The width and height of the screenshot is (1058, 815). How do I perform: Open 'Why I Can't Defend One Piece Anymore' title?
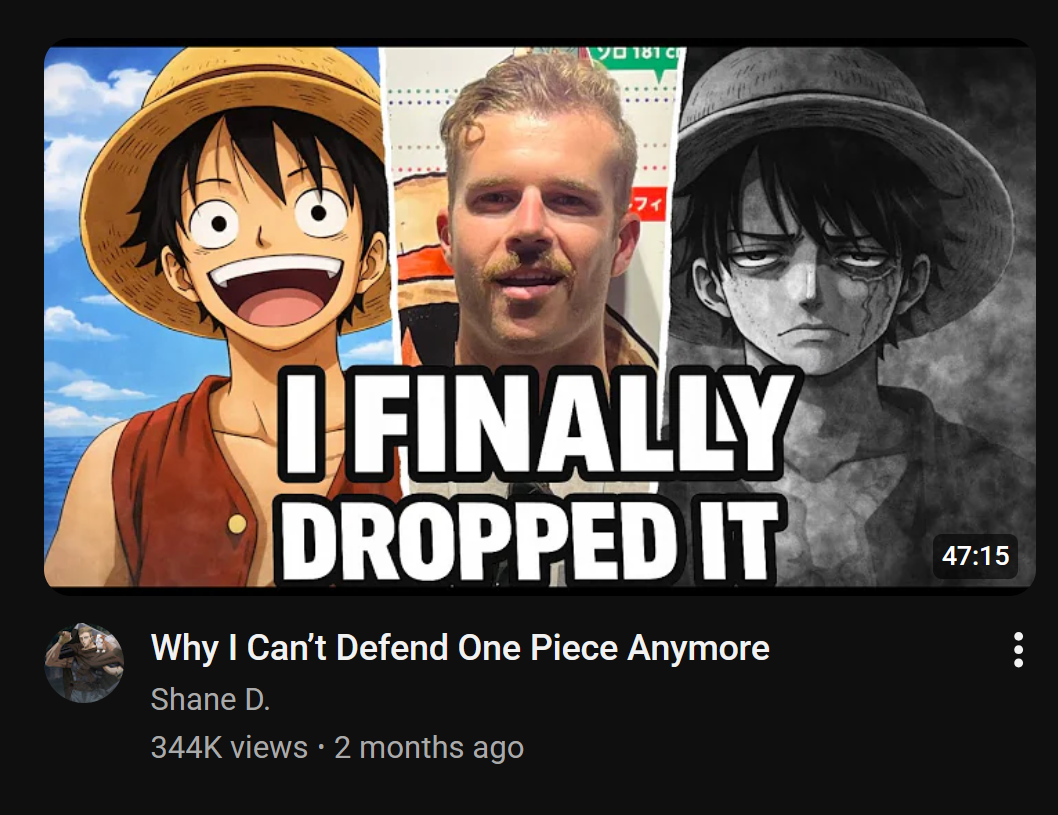460,648
